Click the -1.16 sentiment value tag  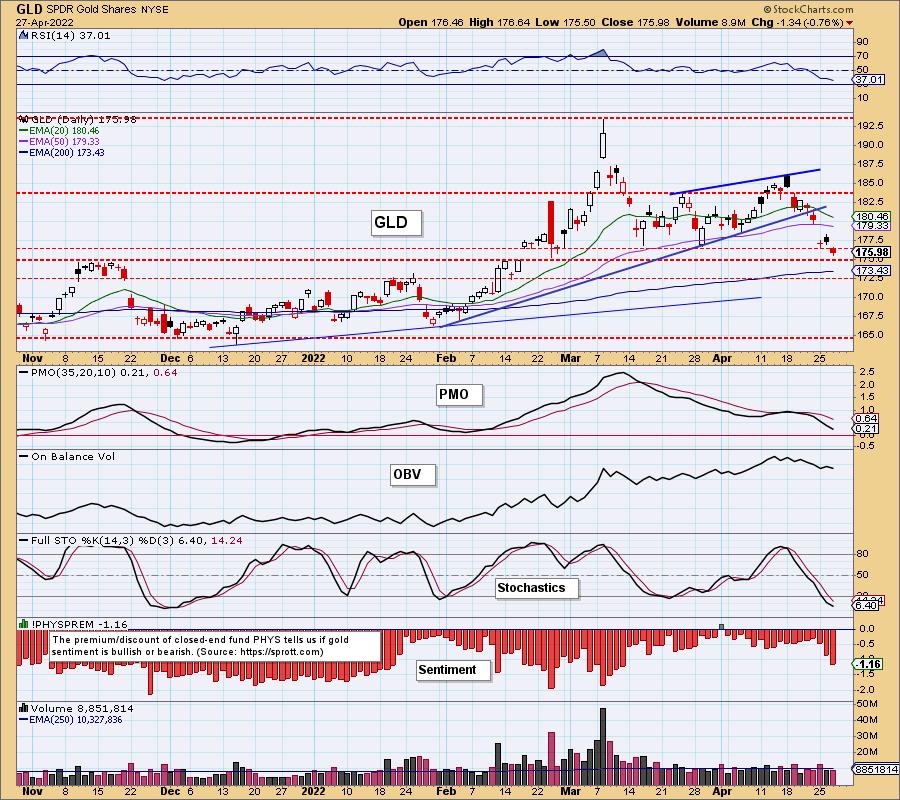pos(869,664)
